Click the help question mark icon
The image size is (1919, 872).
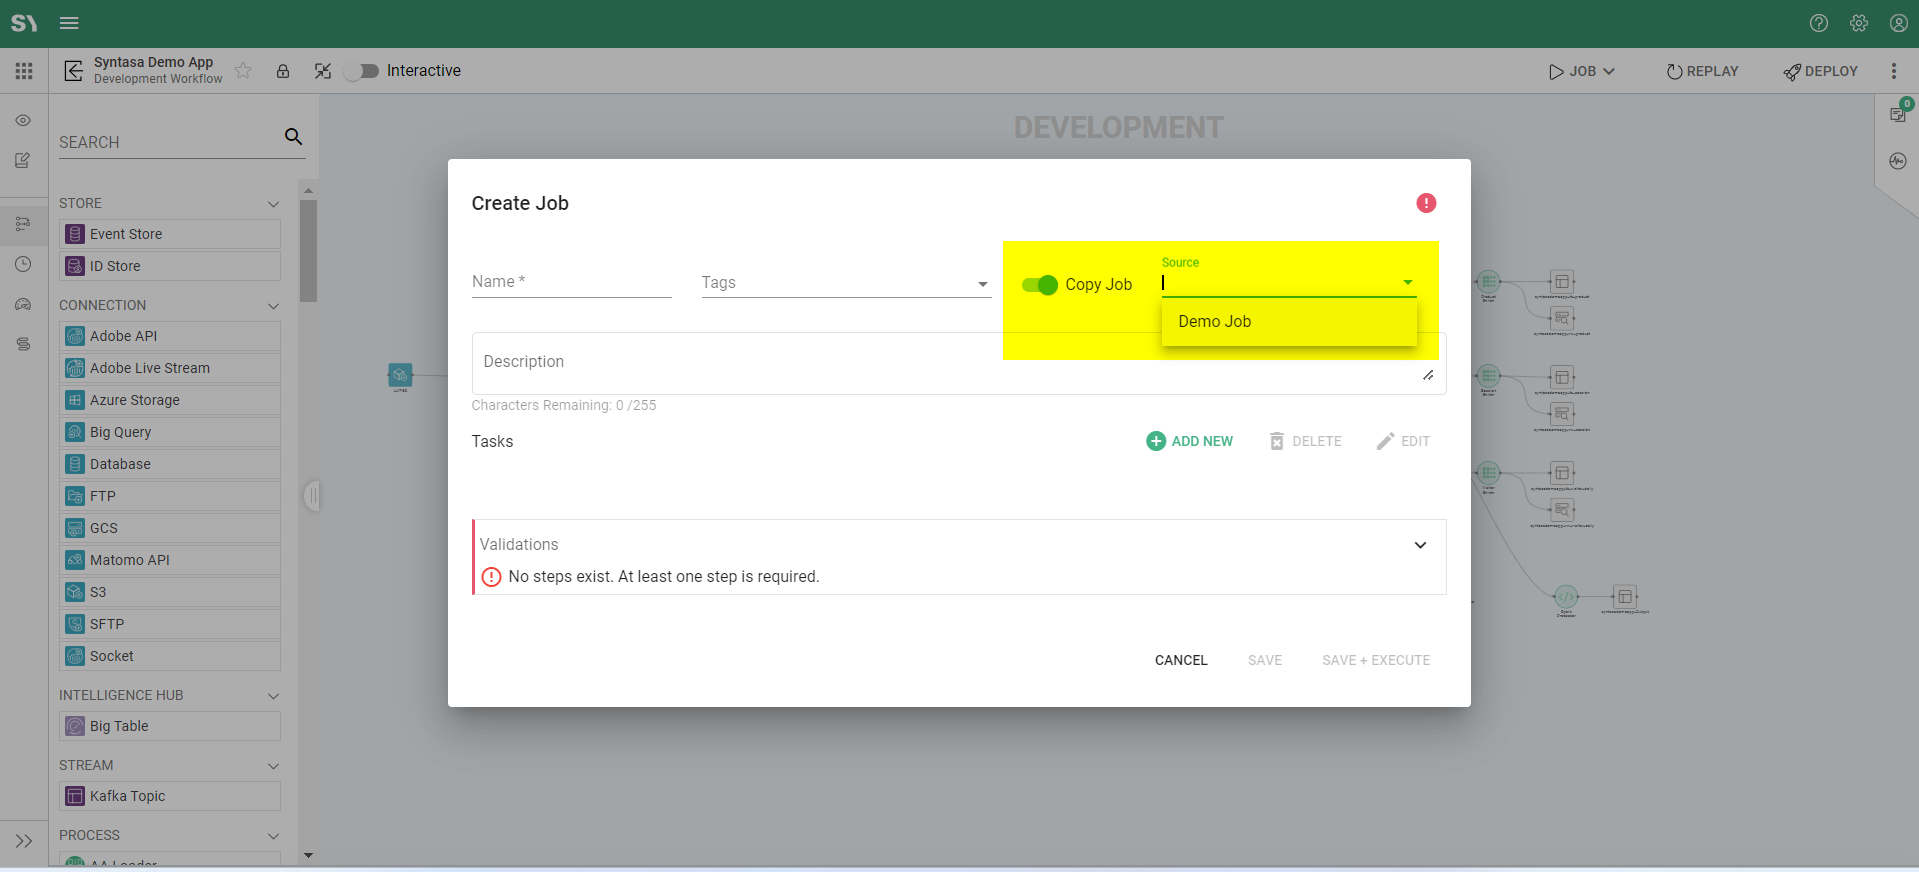(1819, 23)
